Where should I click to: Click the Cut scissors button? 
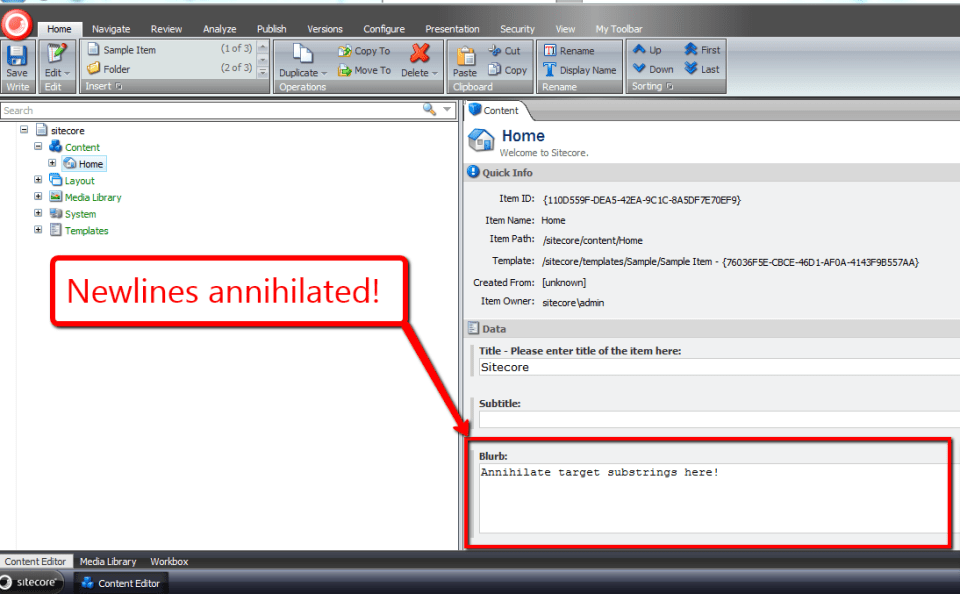coord(505,50)
